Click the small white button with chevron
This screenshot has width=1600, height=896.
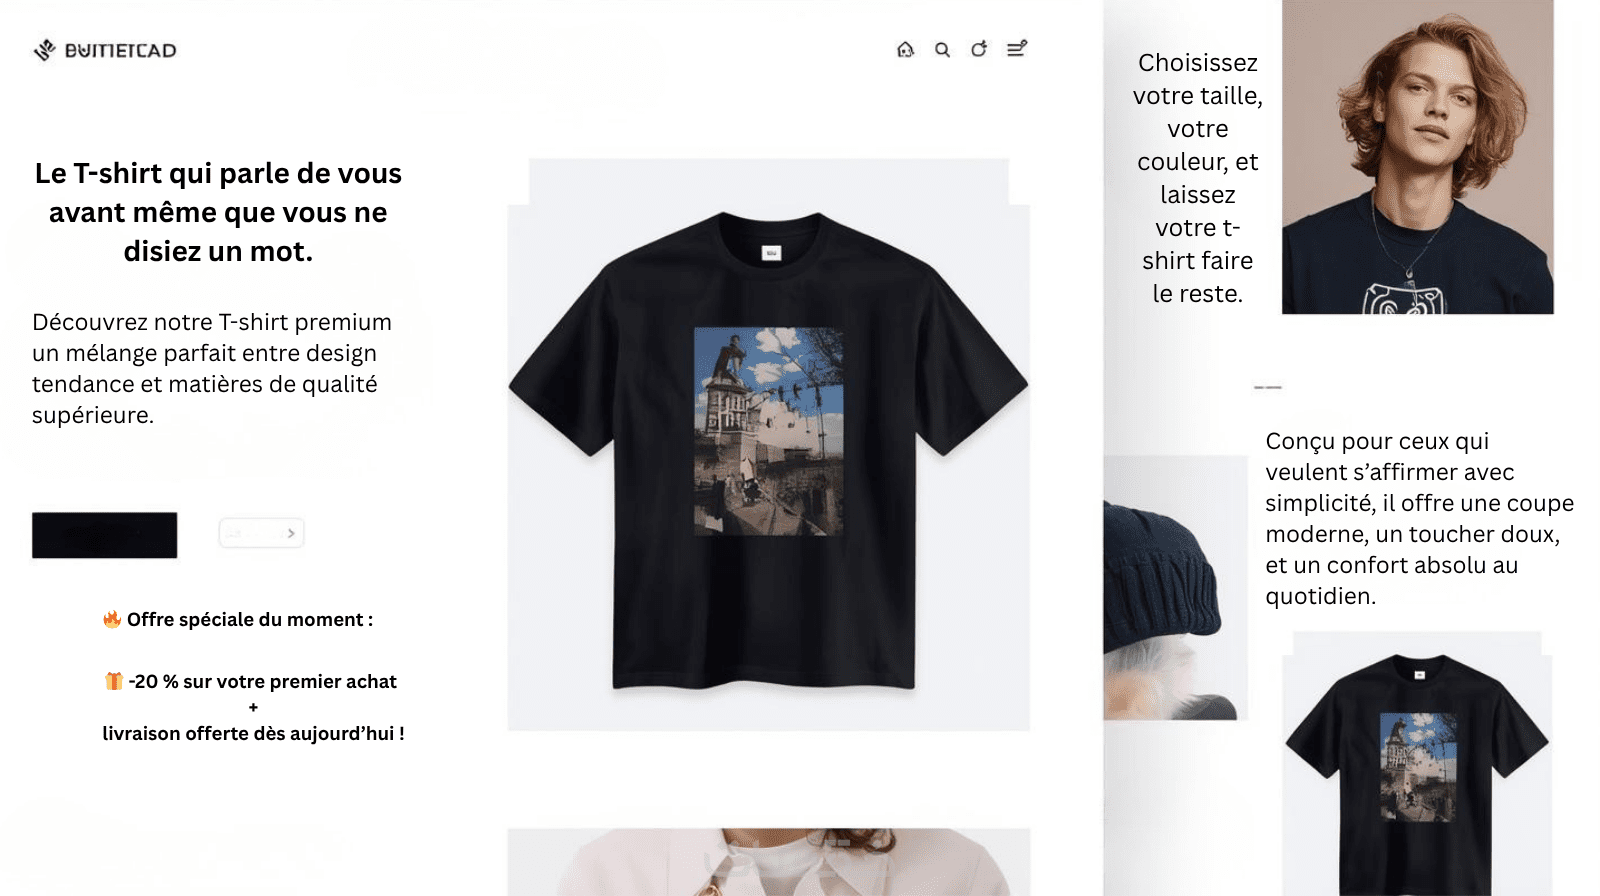pyautogui.click(x=261, y=533)
